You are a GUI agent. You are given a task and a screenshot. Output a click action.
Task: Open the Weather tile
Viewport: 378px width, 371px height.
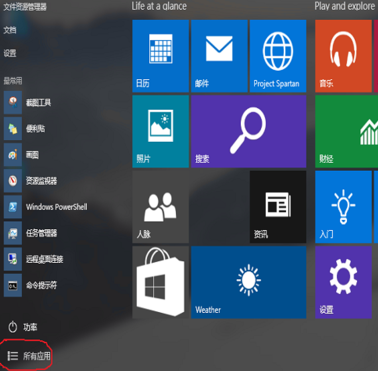click(x=249, y=282)
